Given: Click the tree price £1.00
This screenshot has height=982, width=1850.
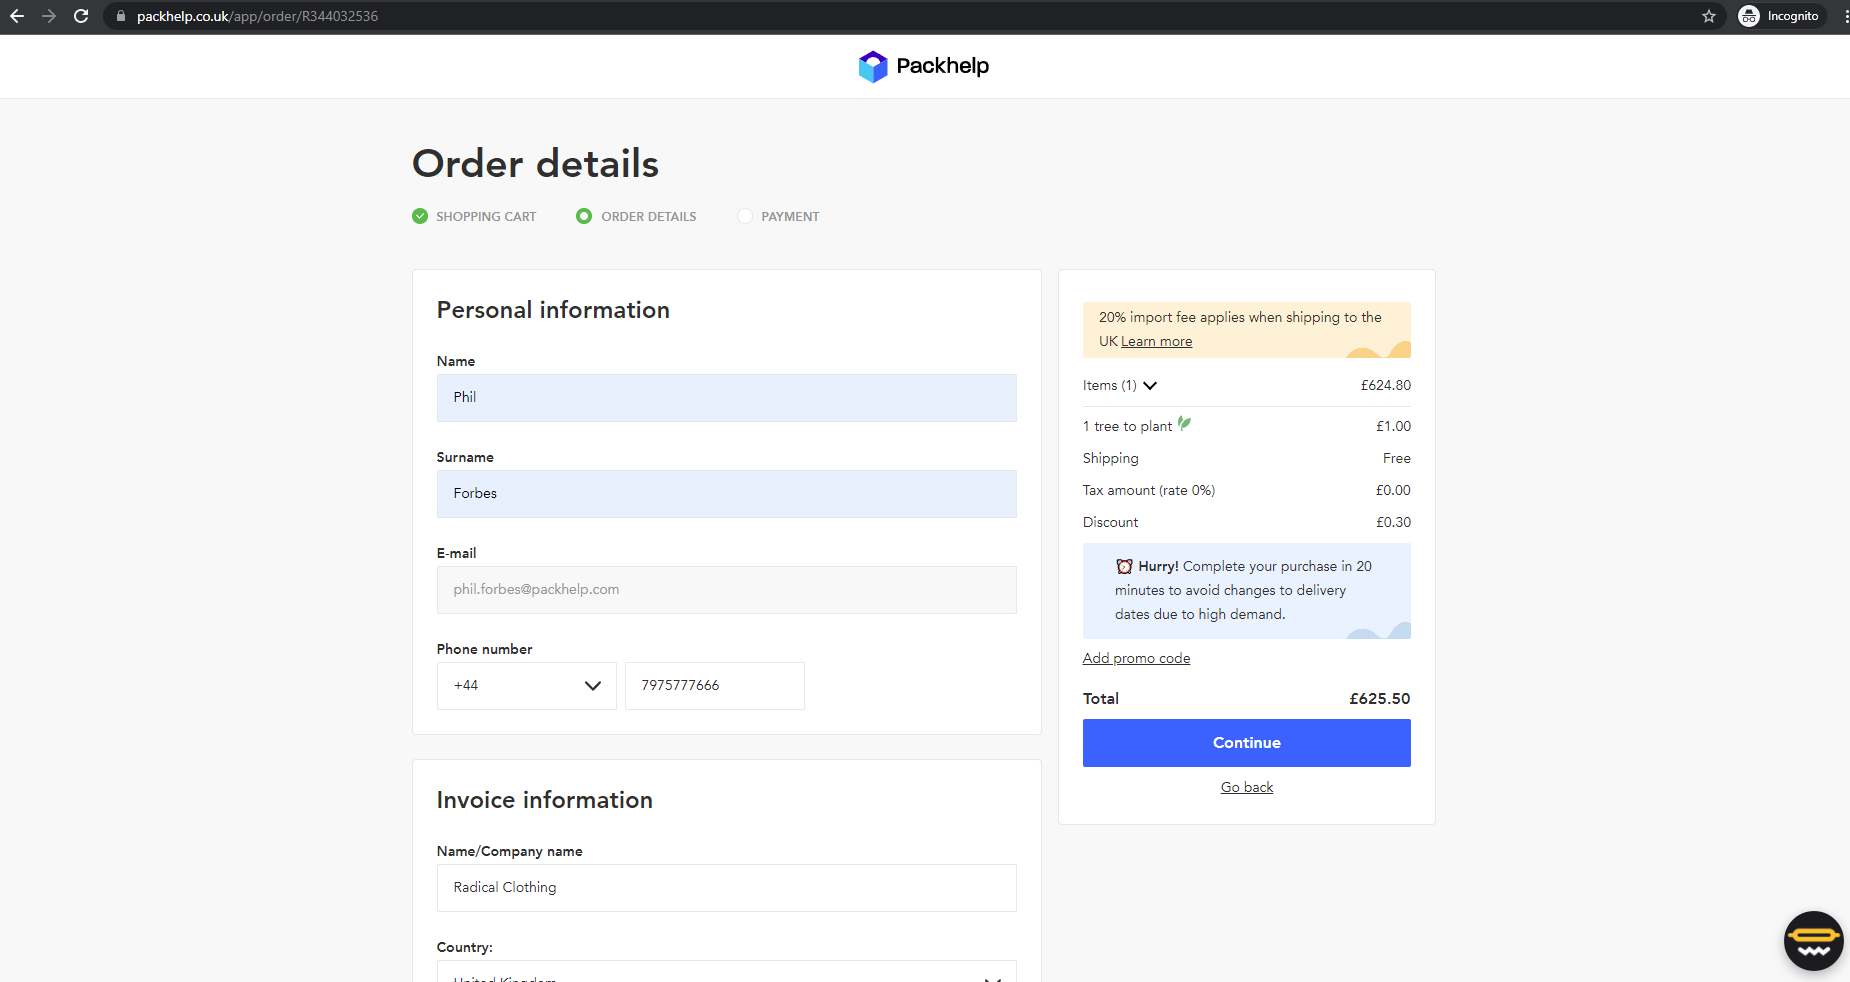Looking at the screenshot, I should 1393,427.
